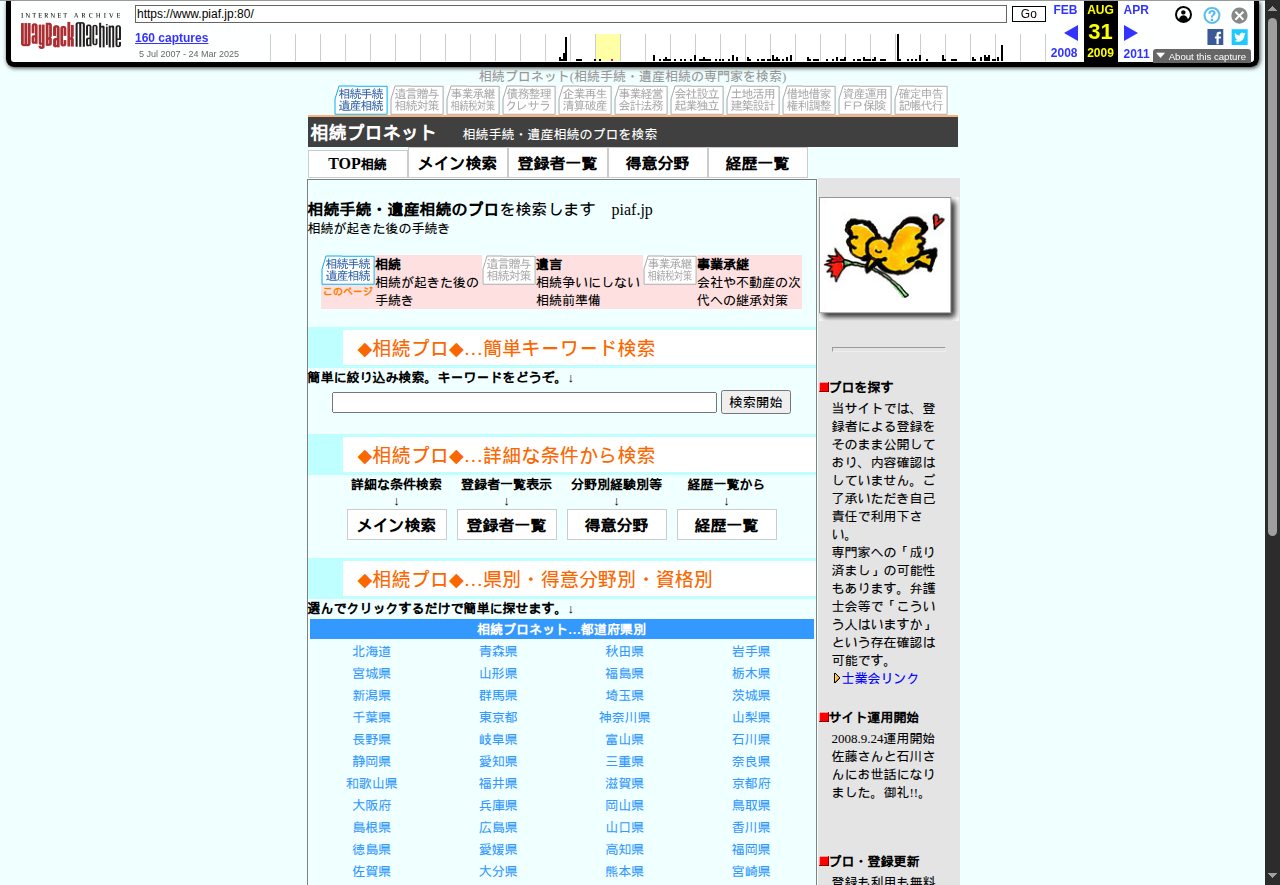Open the メイン検索 tab

457,163
